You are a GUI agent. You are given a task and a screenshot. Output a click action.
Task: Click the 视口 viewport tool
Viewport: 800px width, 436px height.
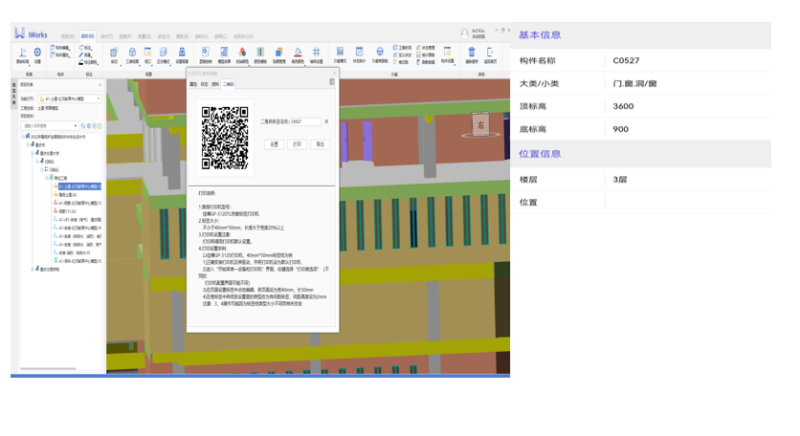pos(147,55)
